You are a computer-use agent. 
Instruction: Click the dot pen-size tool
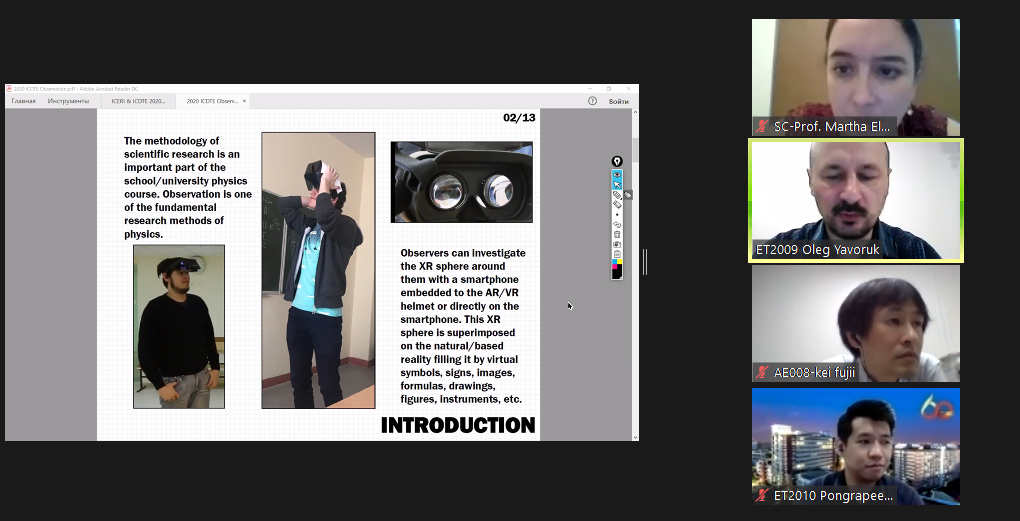[617, 214]
